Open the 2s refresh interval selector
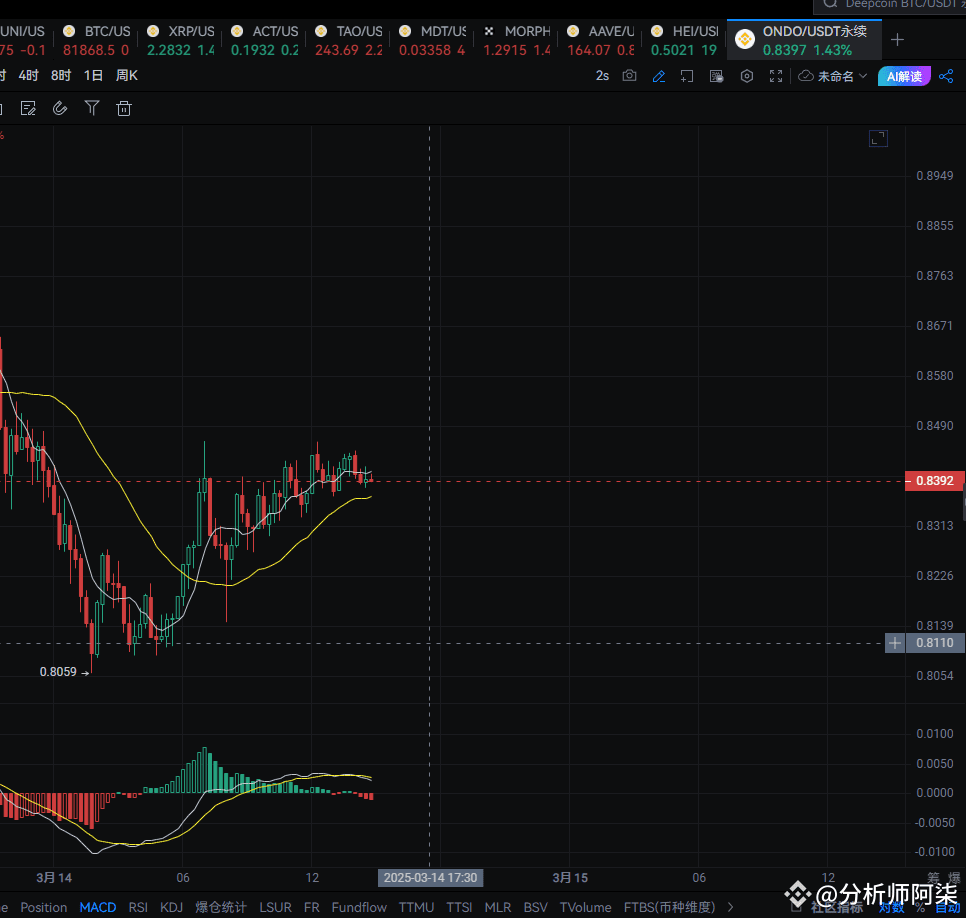Viewport: 966px width, 918px height. click(x=601, y=75)
